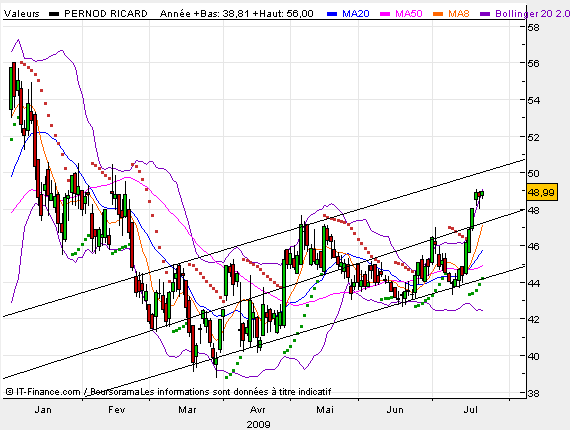Click the Mar month label
The image size is (570, 430).
[x=187, y=410]
